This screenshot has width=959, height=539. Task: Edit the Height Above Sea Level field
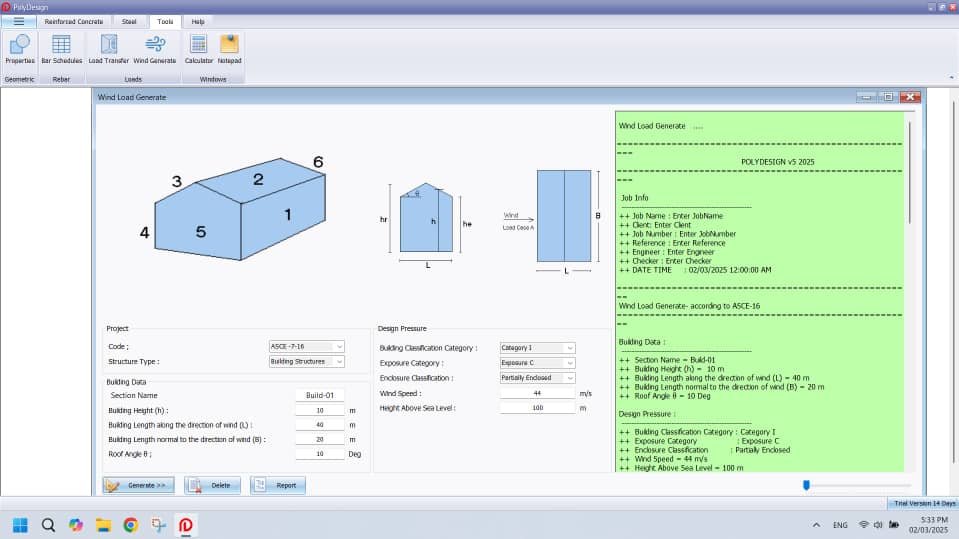click(x=537, y=407)
